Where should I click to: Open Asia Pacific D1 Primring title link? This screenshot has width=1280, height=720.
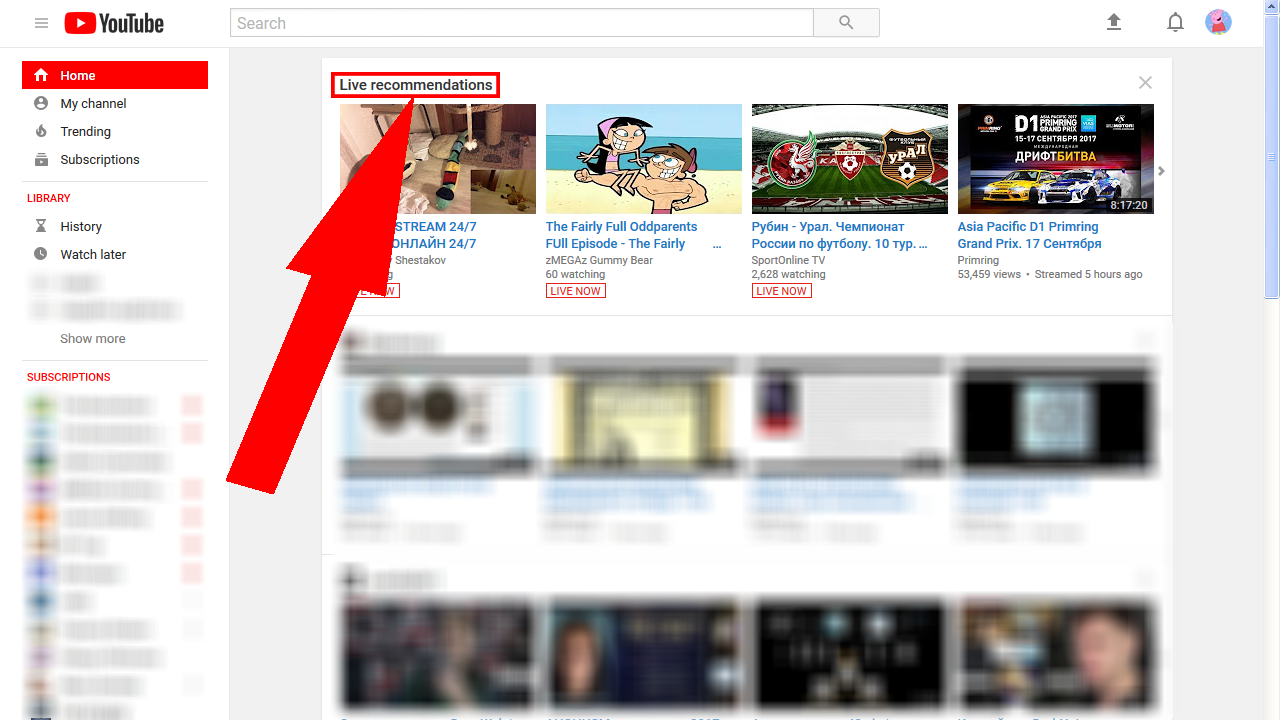click(x=1030, y=235)
